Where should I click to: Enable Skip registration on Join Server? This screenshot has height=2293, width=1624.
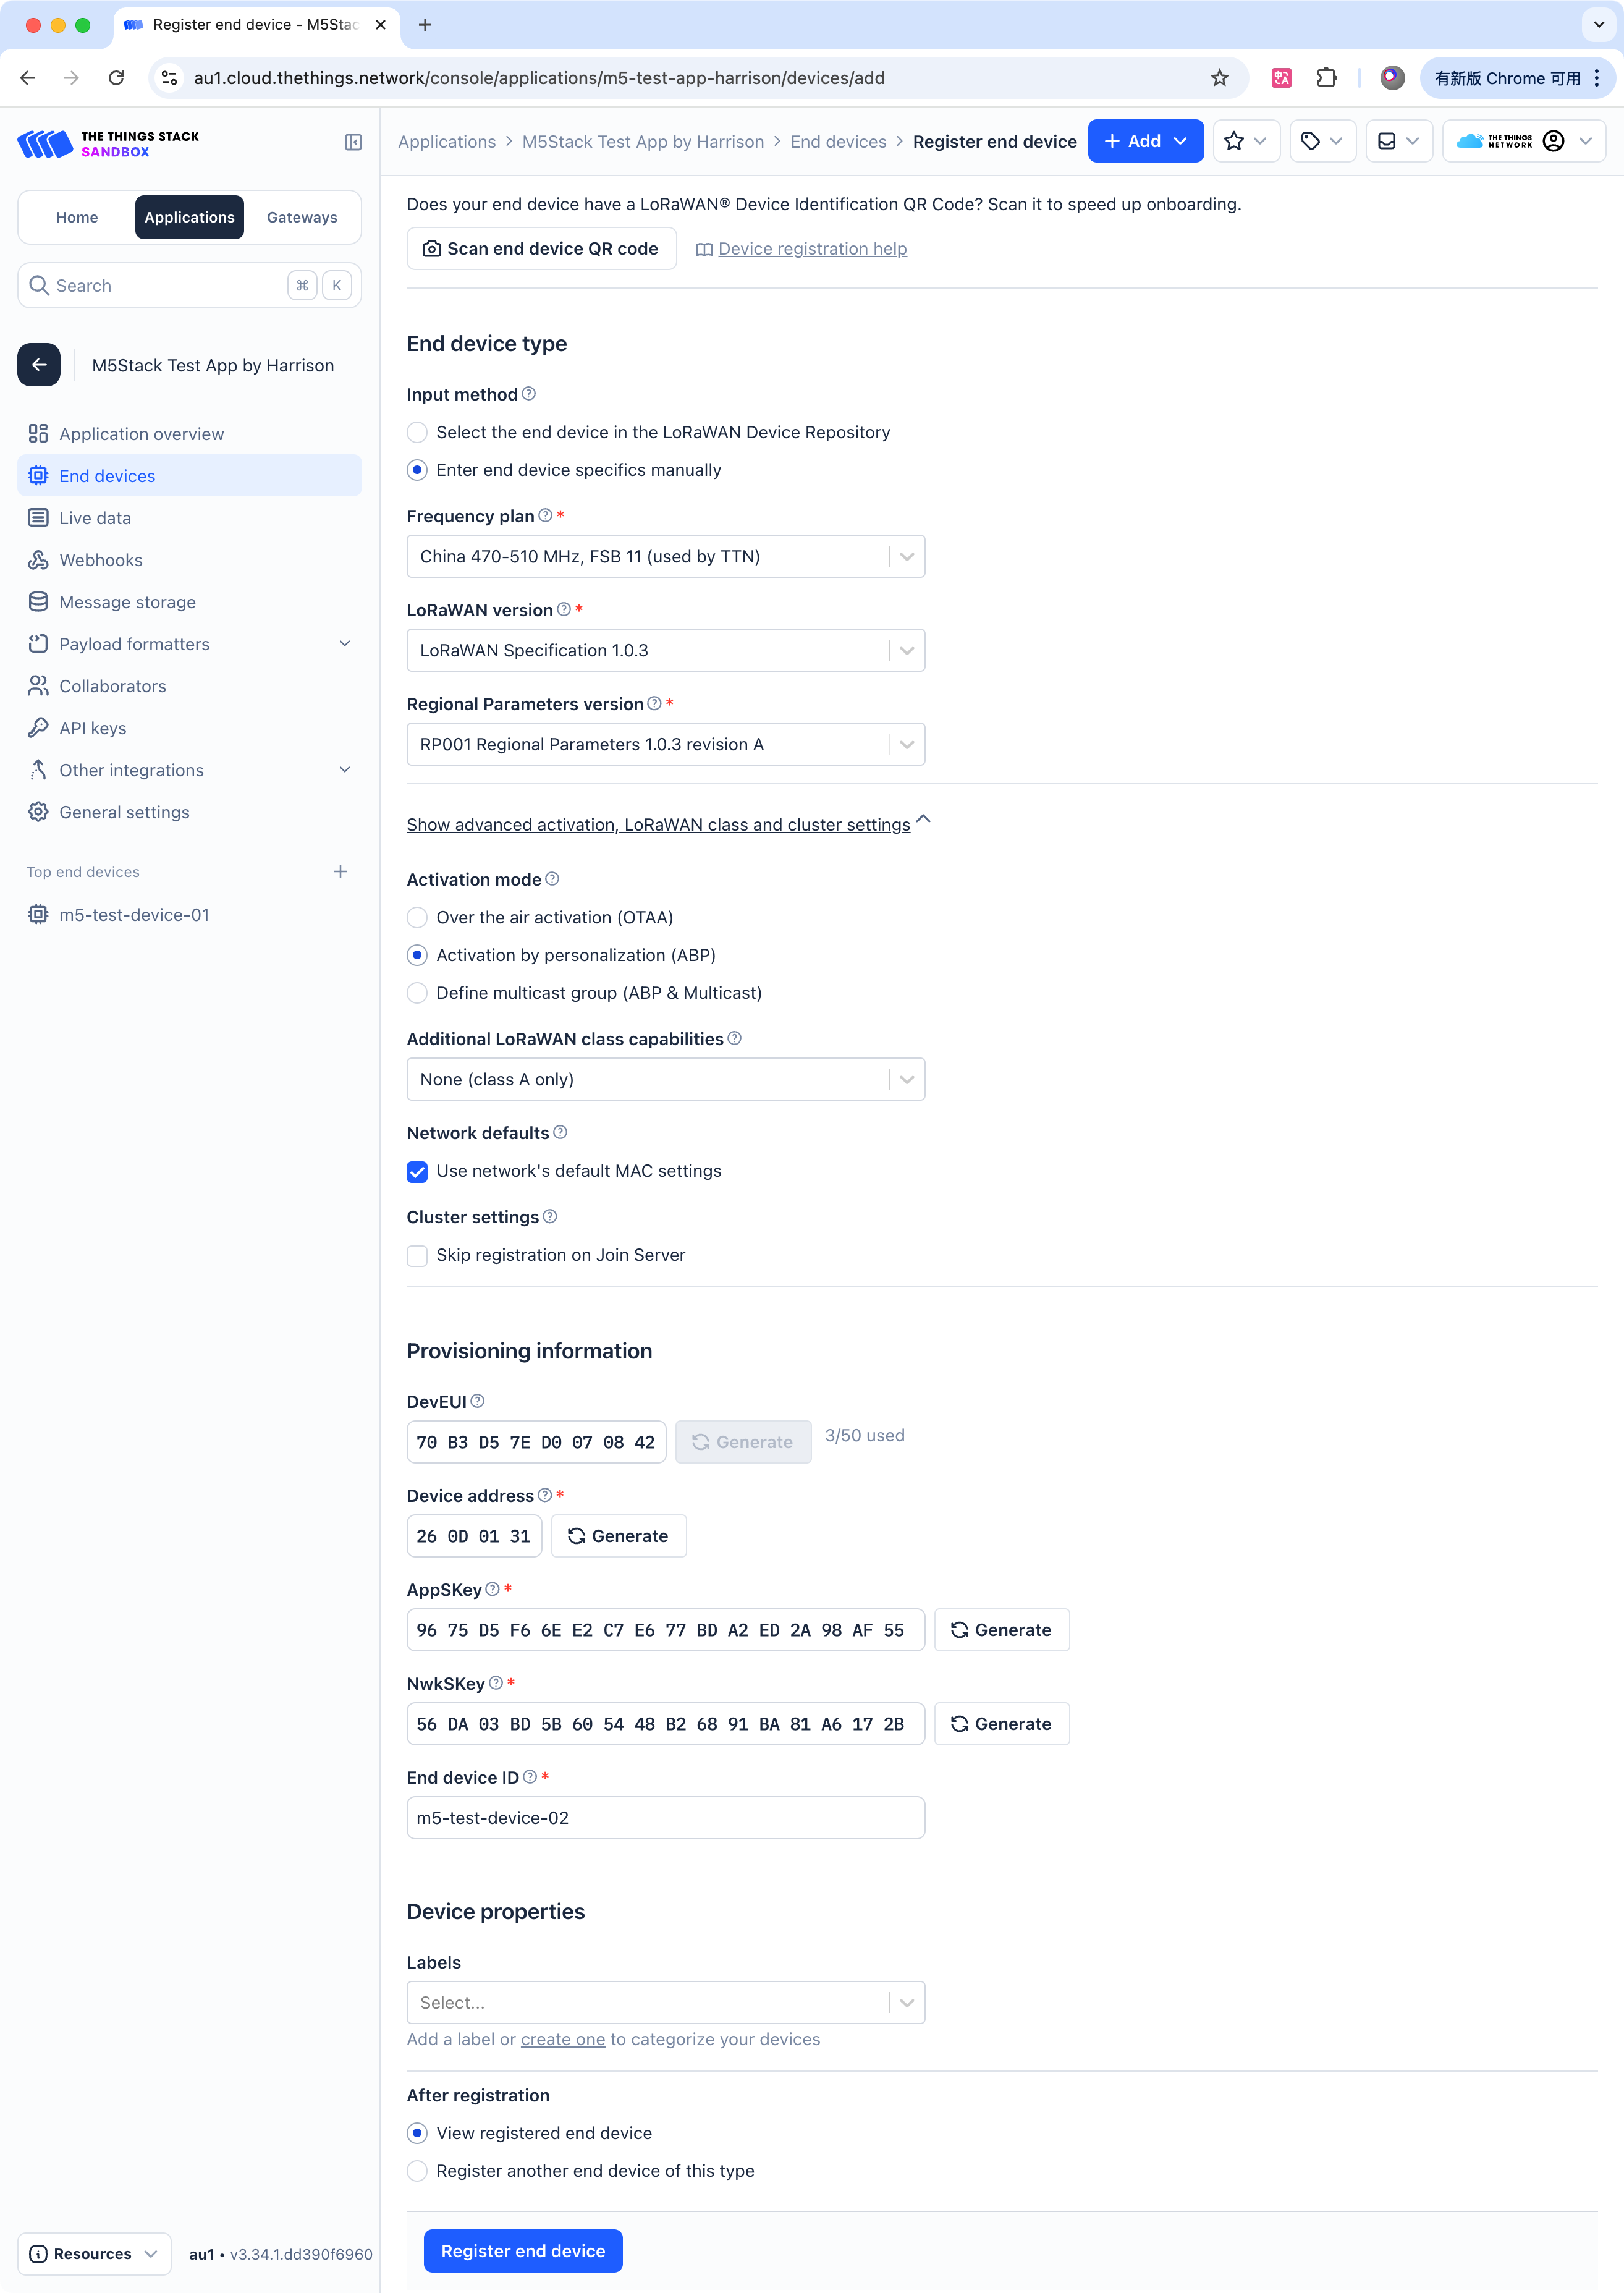coord(417,1256)
